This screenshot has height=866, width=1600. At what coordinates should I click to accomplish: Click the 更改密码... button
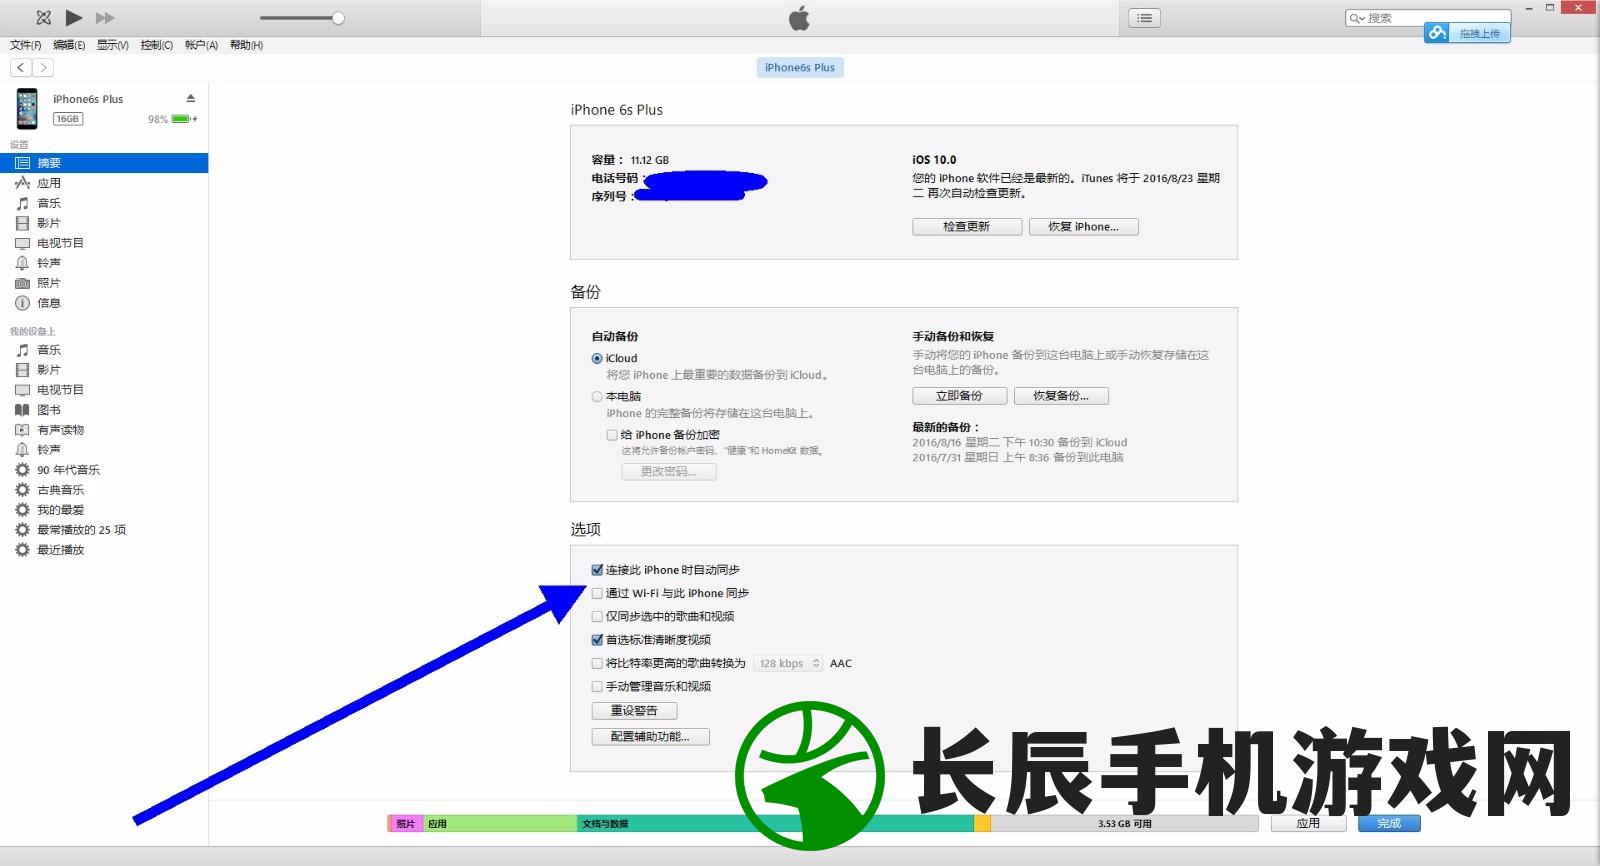[x=669, y=472]
